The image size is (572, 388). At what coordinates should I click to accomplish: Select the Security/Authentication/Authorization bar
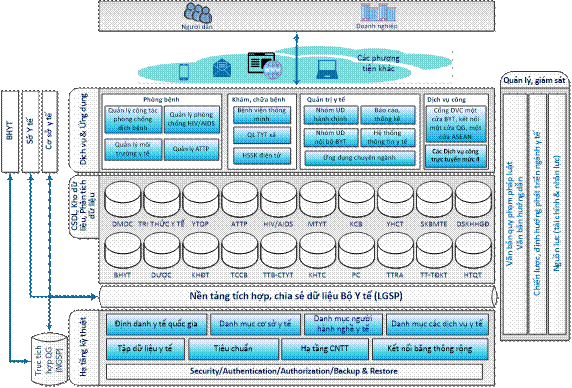point(294,371)
